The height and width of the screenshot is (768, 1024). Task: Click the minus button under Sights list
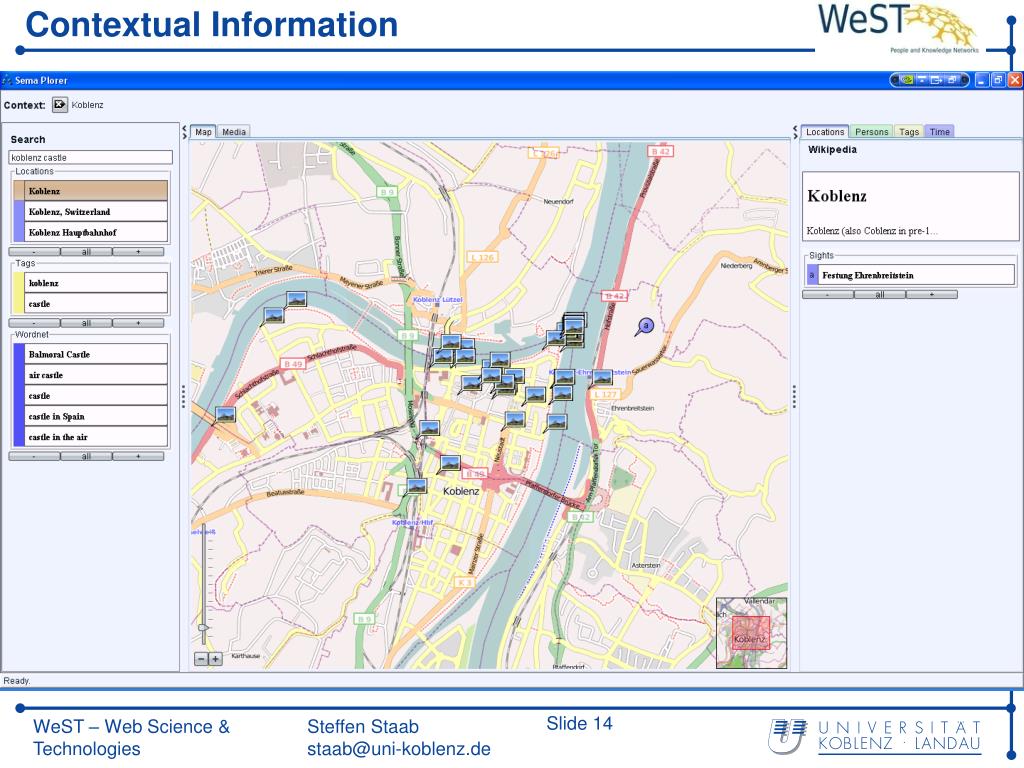(828, 295)
